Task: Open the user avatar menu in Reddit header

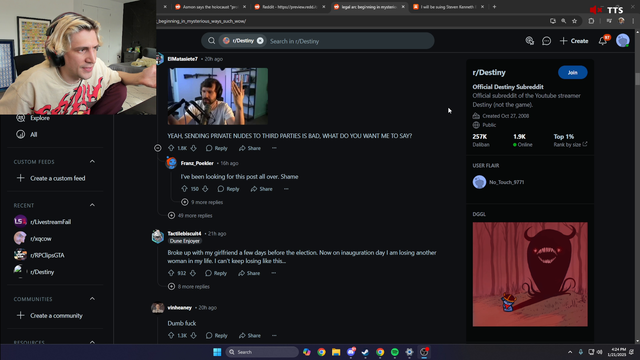Action: [622, 41]
